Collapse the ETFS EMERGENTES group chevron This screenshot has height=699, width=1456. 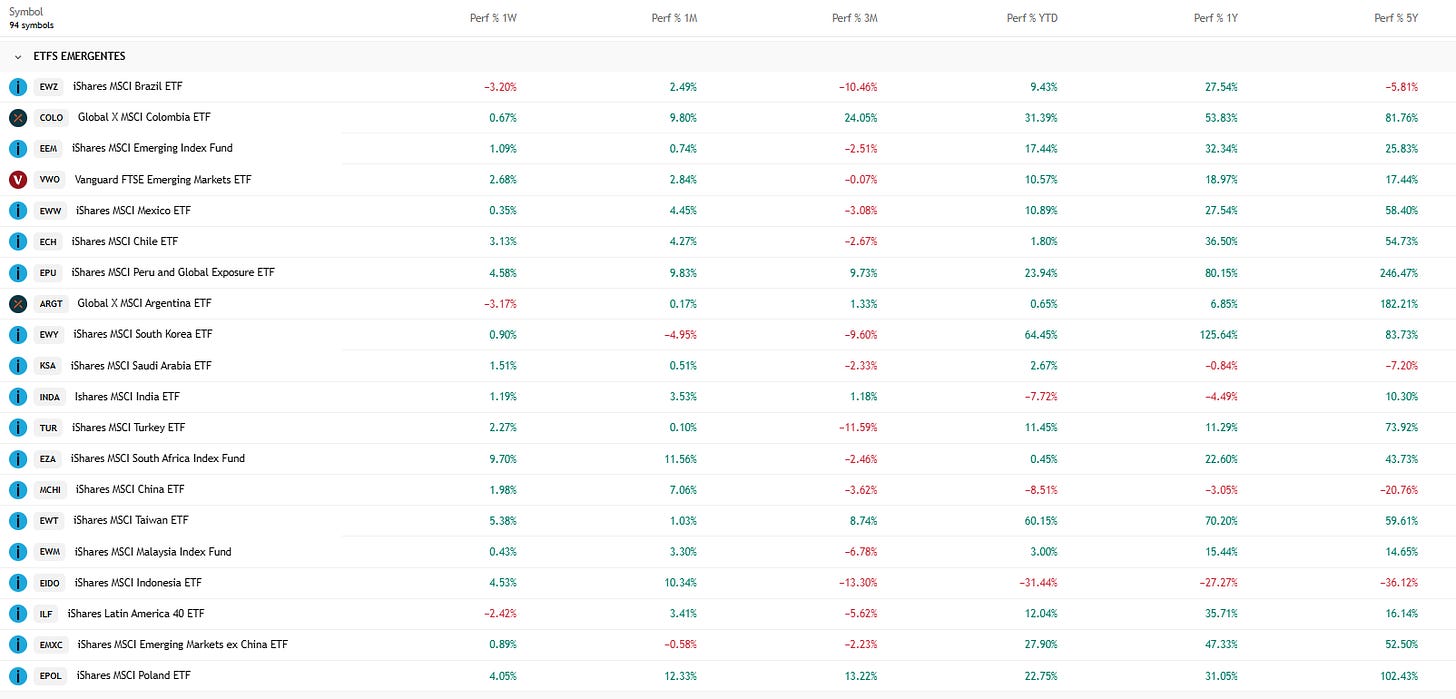pyautogui.click(x=18, y=57)
